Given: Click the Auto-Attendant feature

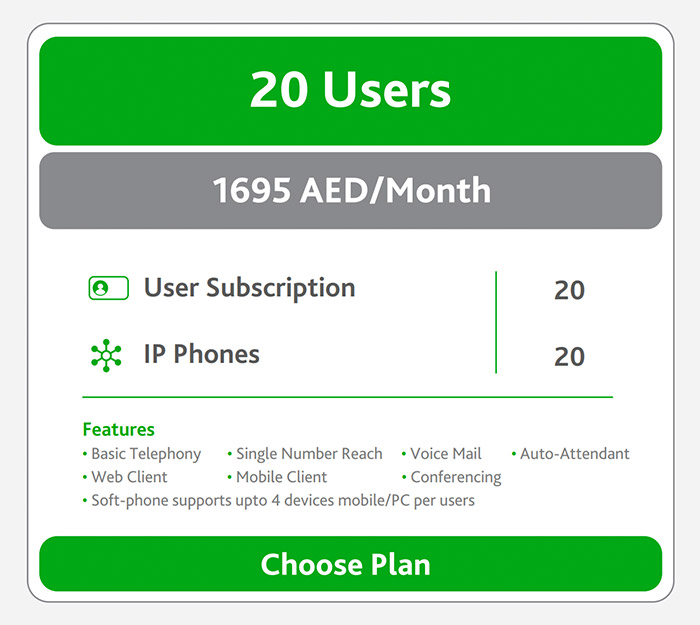Looking at the screenshot, I should point(575,454).
